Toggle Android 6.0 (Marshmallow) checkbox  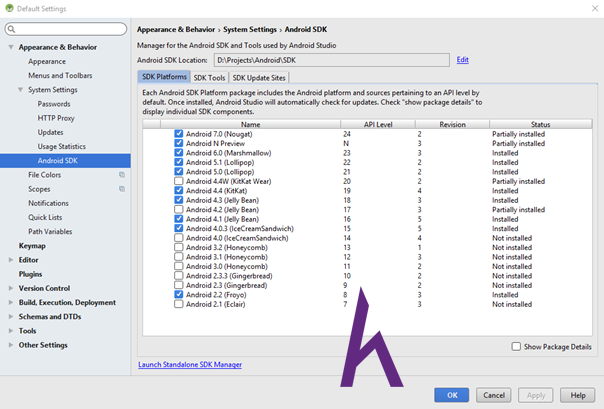click(178, 153)
